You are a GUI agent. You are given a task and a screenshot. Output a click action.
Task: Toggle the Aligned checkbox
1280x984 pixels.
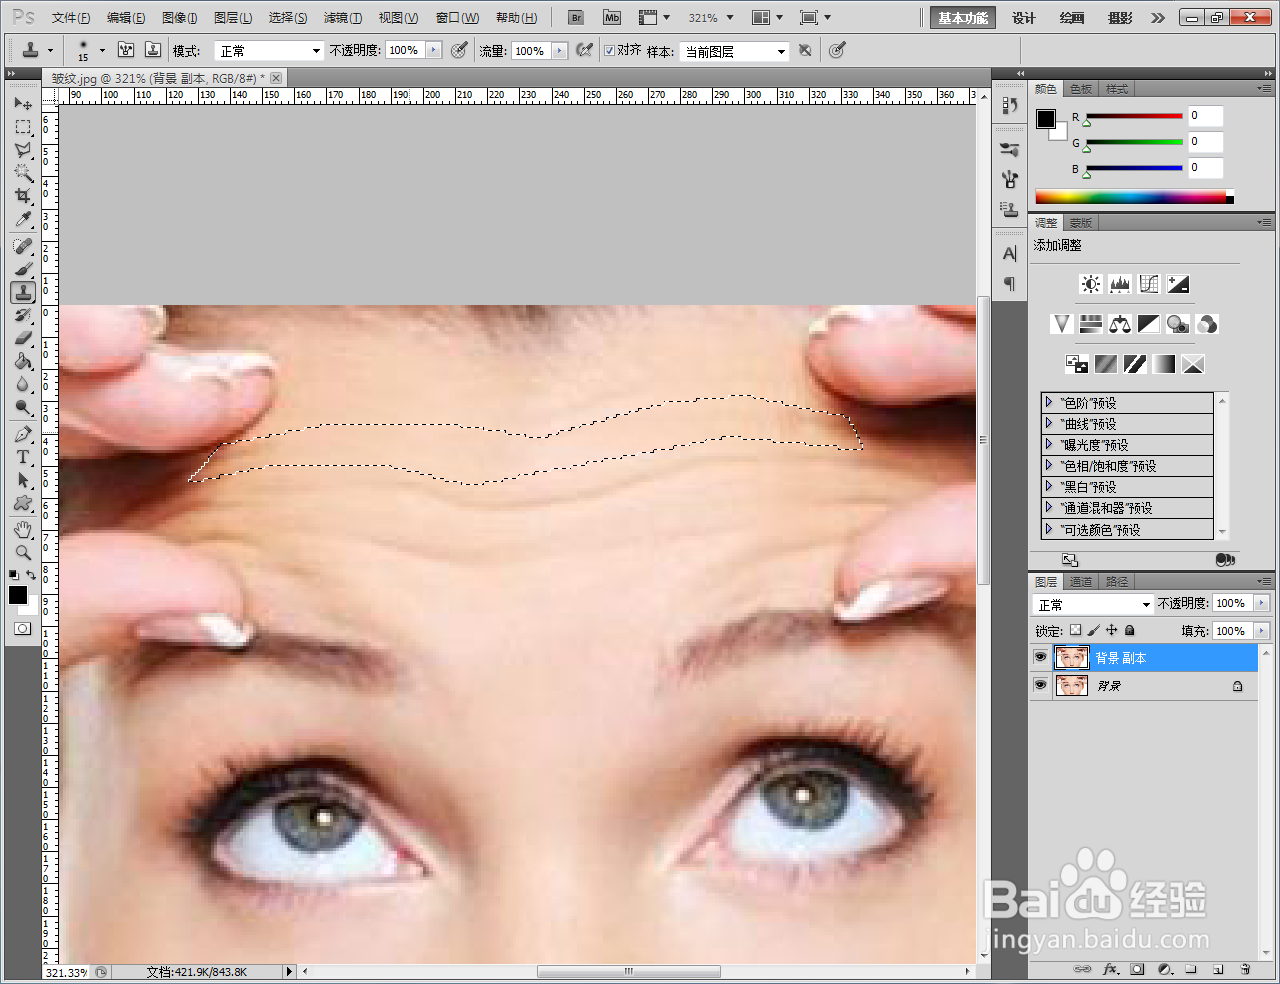click(x=609, y=50)
